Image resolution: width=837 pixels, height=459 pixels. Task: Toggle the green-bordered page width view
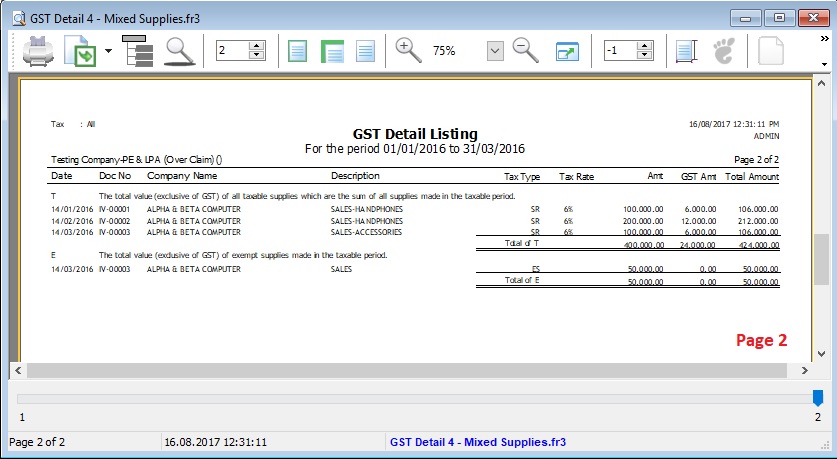click(331, 50)
